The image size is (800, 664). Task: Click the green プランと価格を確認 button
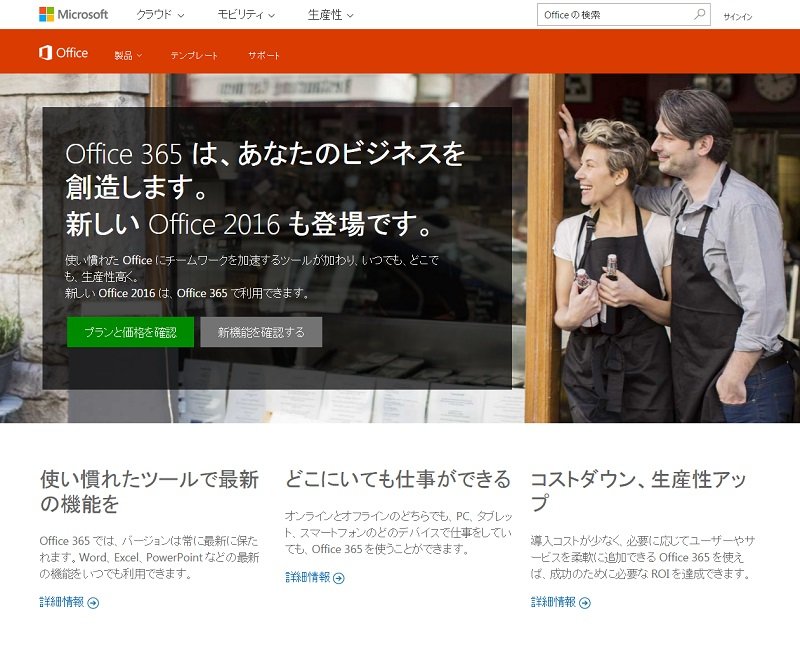tap(131, 332)
